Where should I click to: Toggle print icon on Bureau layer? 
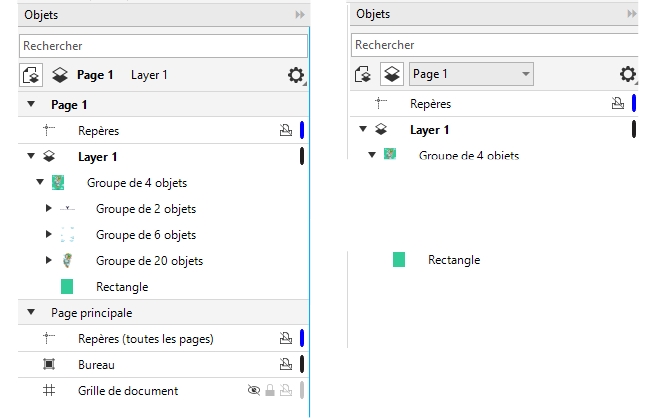pyautogui.click(x=285, y=365)
